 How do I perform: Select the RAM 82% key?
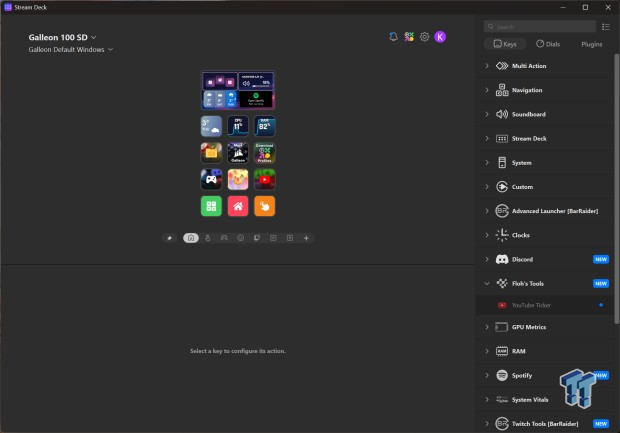(264, 126)
